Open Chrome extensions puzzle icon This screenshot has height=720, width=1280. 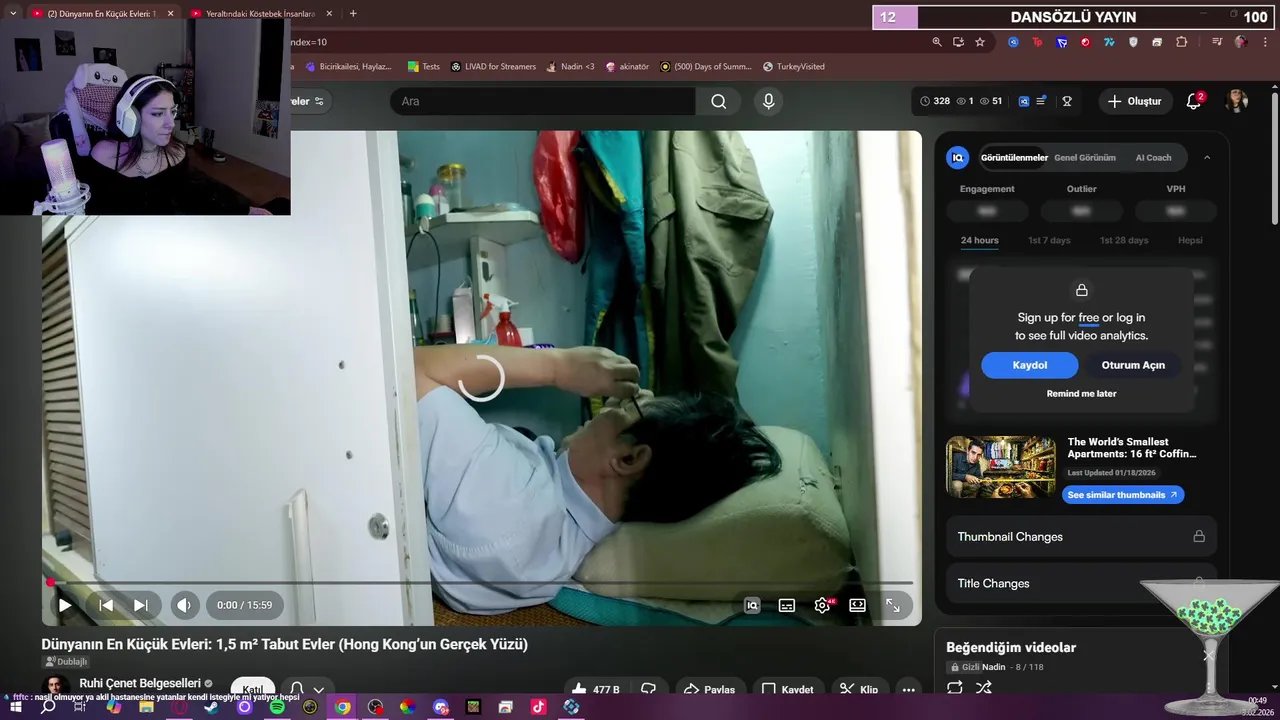click(1182, 42)
